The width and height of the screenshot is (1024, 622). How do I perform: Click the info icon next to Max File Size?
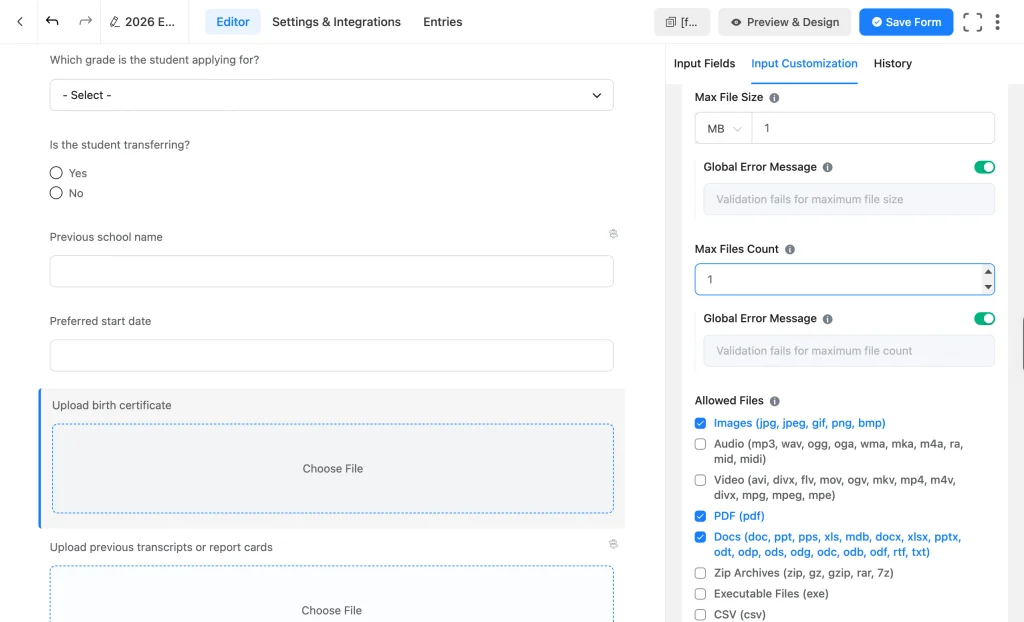coord(774,98)
